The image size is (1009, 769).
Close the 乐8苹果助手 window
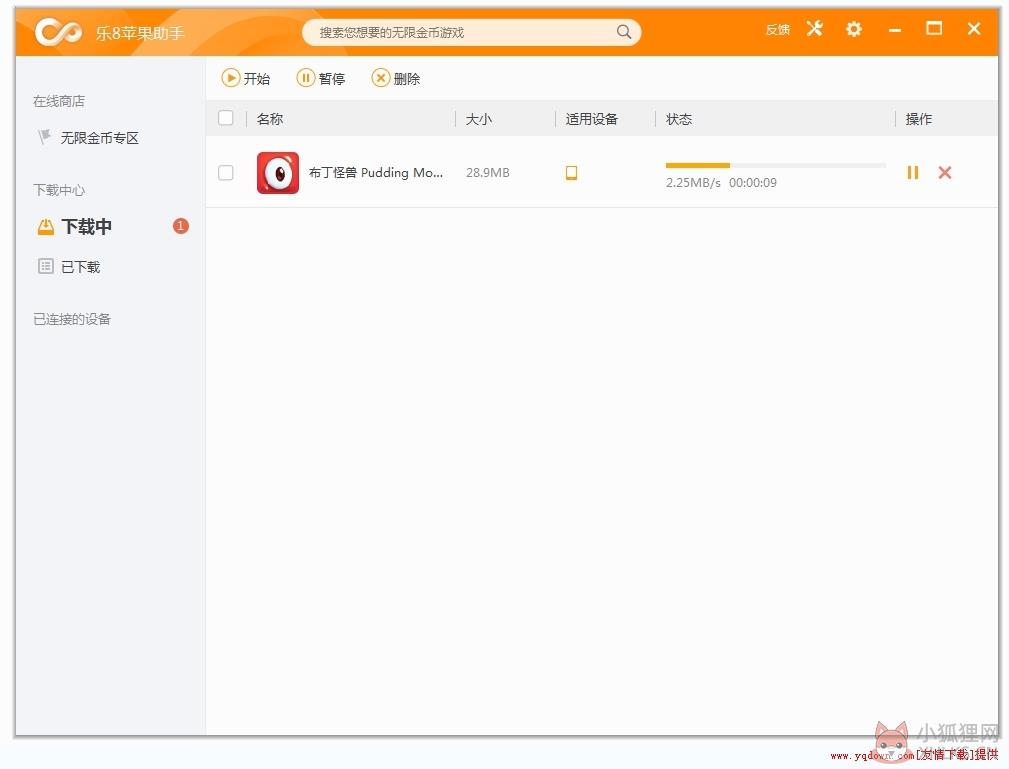(974, 29)
